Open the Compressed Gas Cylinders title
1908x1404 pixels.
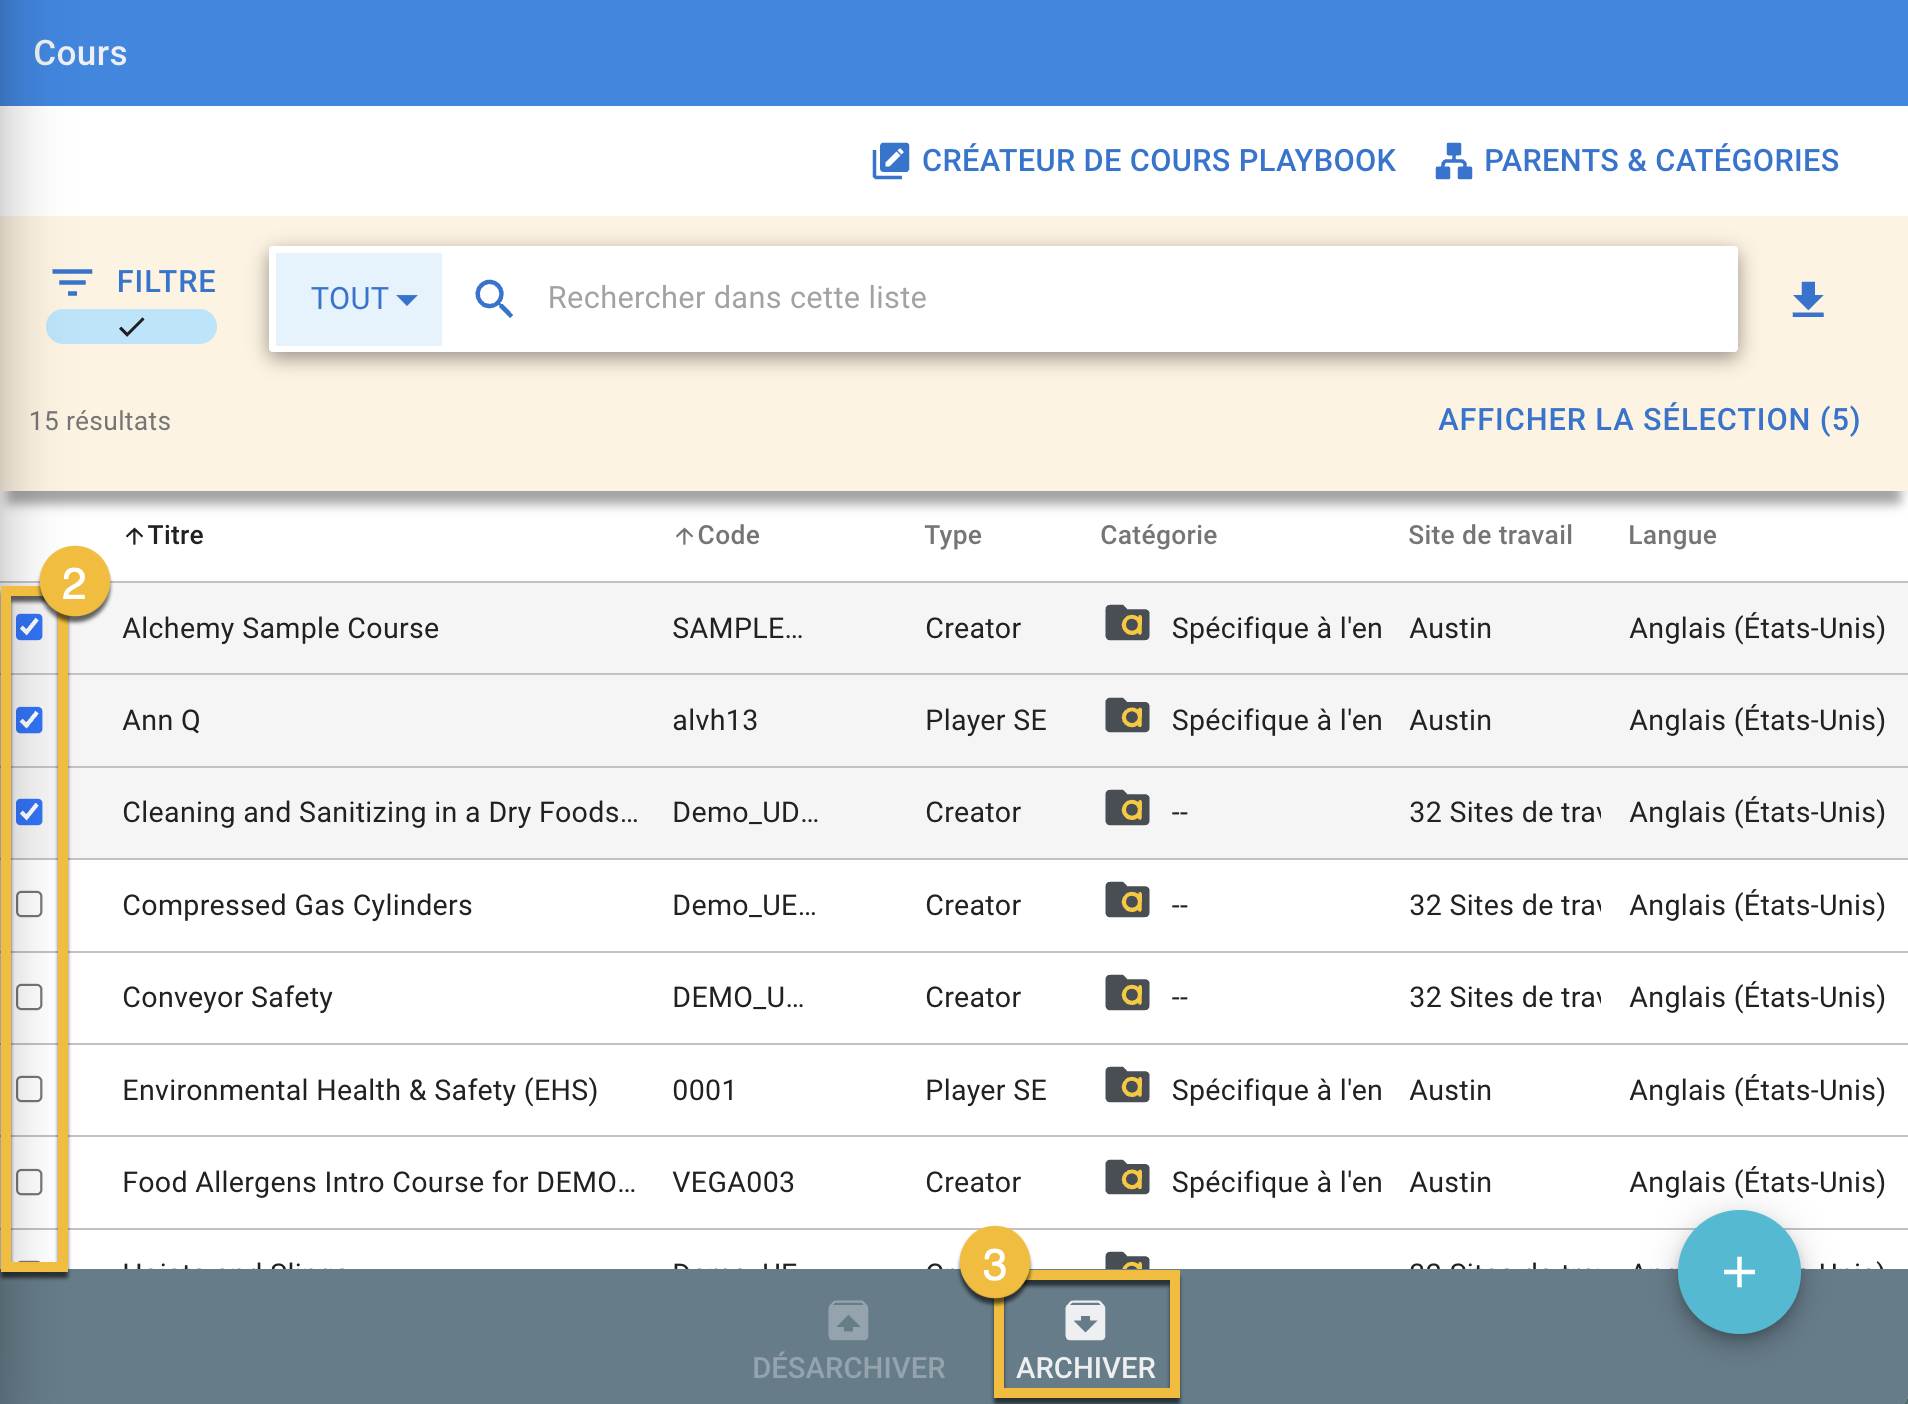(x=297, y=905)
